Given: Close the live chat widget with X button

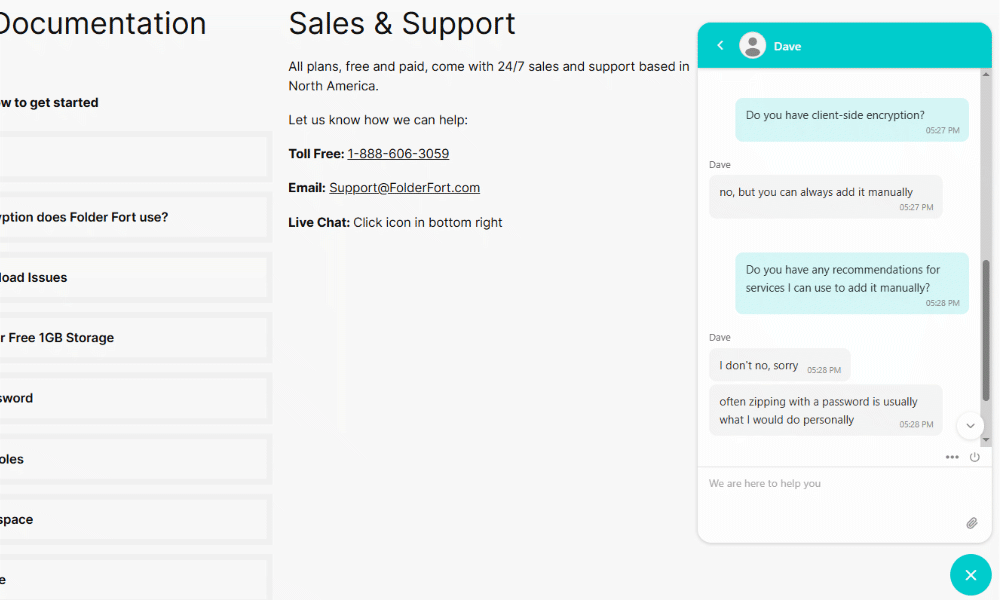Looking at the screenshot, I should 971,575.
